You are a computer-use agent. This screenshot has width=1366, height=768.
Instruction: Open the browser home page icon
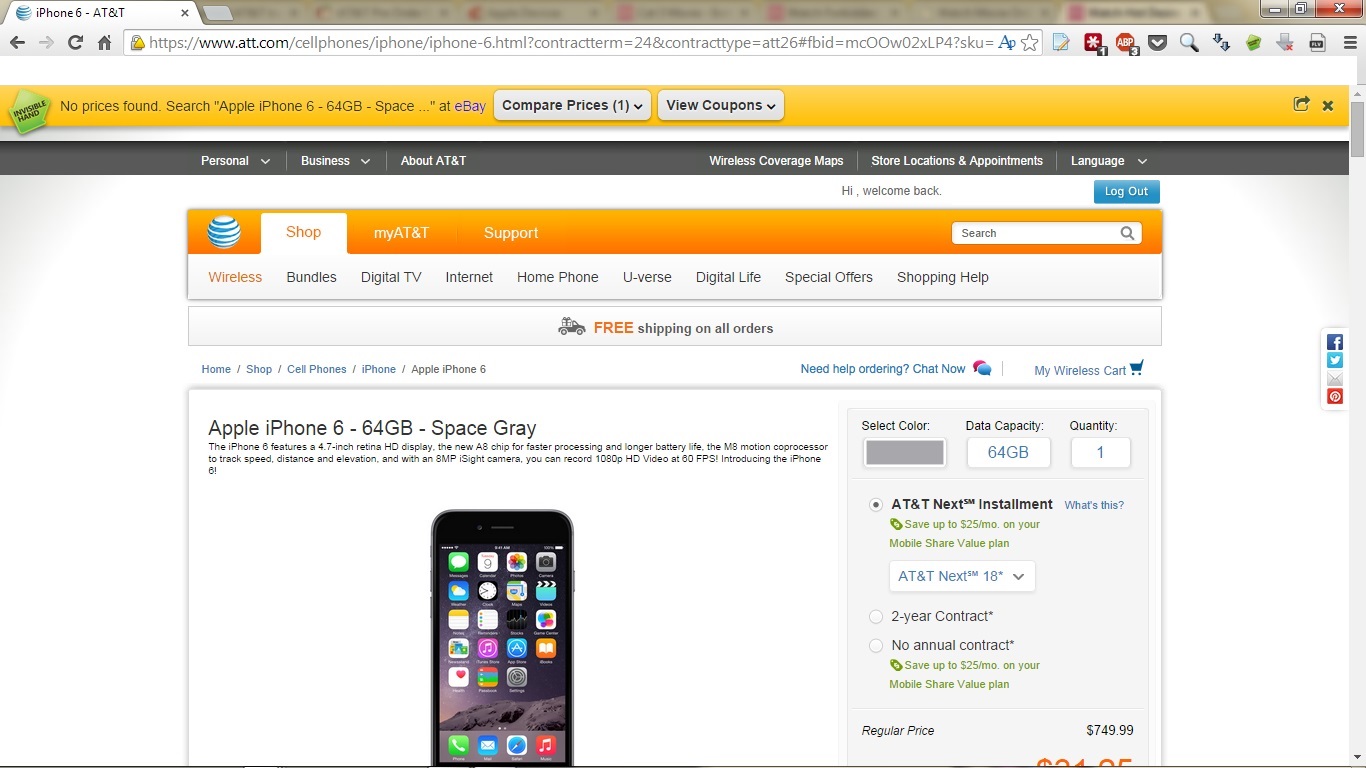click(104, 43)
